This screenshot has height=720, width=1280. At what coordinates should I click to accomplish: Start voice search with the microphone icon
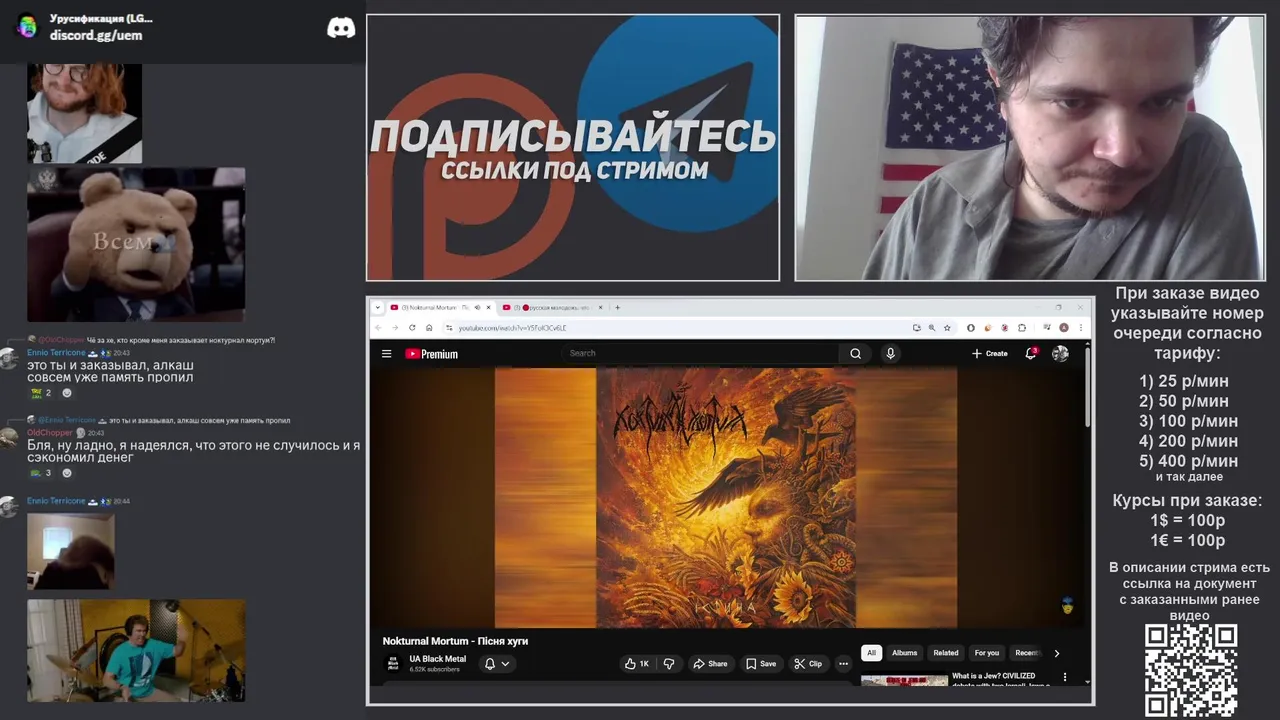(x=890, y=353)
